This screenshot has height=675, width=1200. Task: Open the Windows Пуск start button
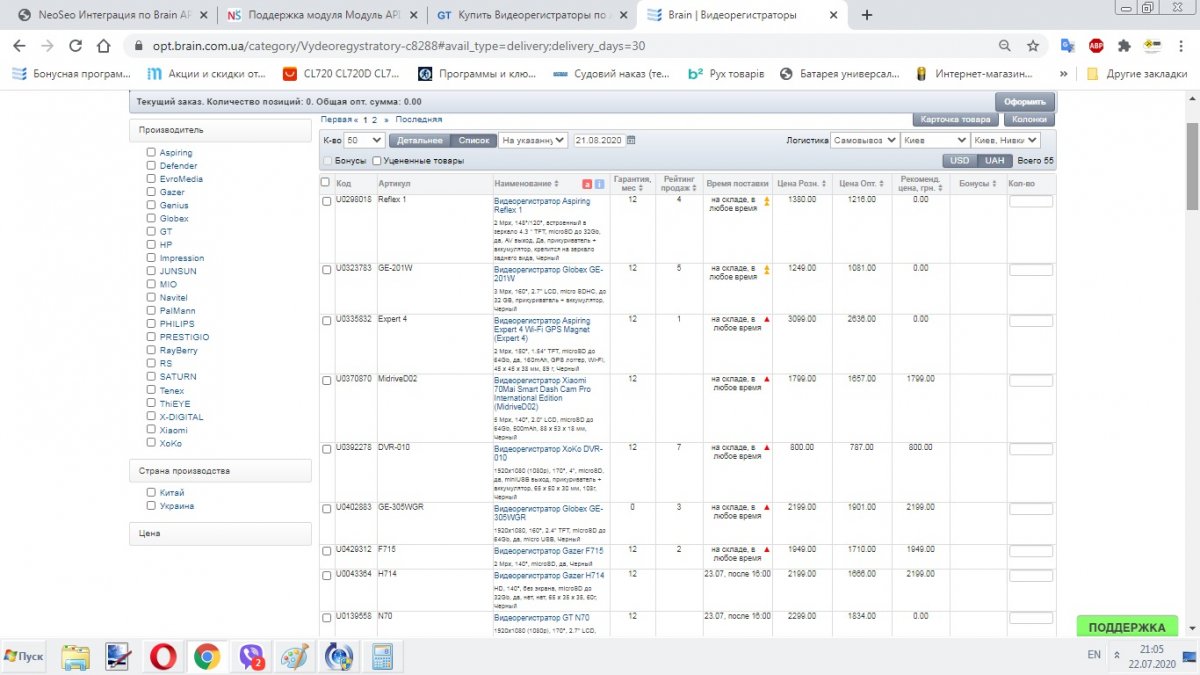tap(24, 656)
